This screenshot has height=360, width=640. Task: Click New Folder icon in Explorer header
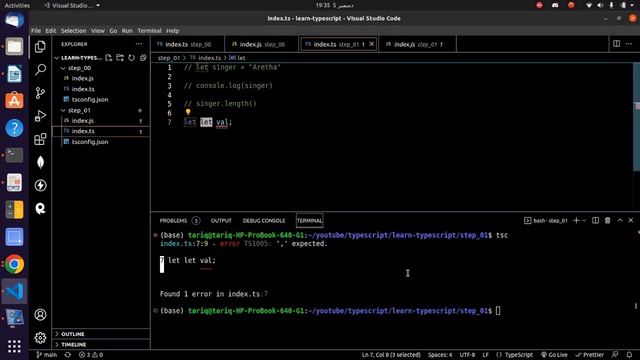click(x=120, y=58)
